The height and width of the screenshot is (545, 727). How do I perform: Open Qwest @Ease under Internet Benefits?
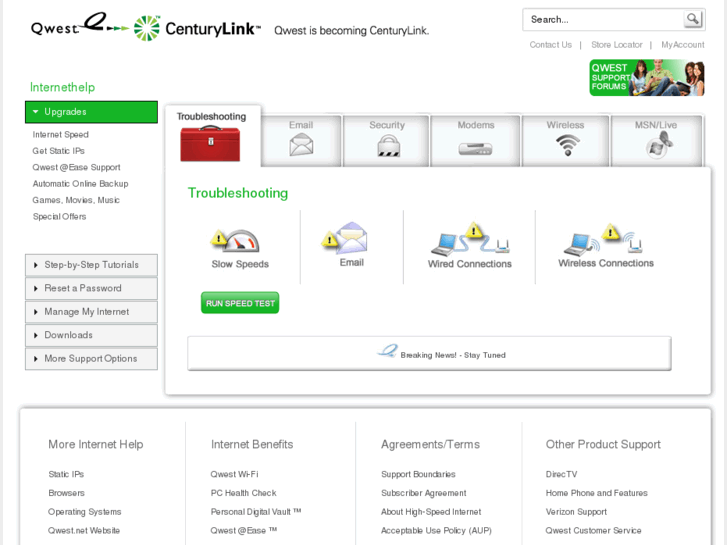243,530
